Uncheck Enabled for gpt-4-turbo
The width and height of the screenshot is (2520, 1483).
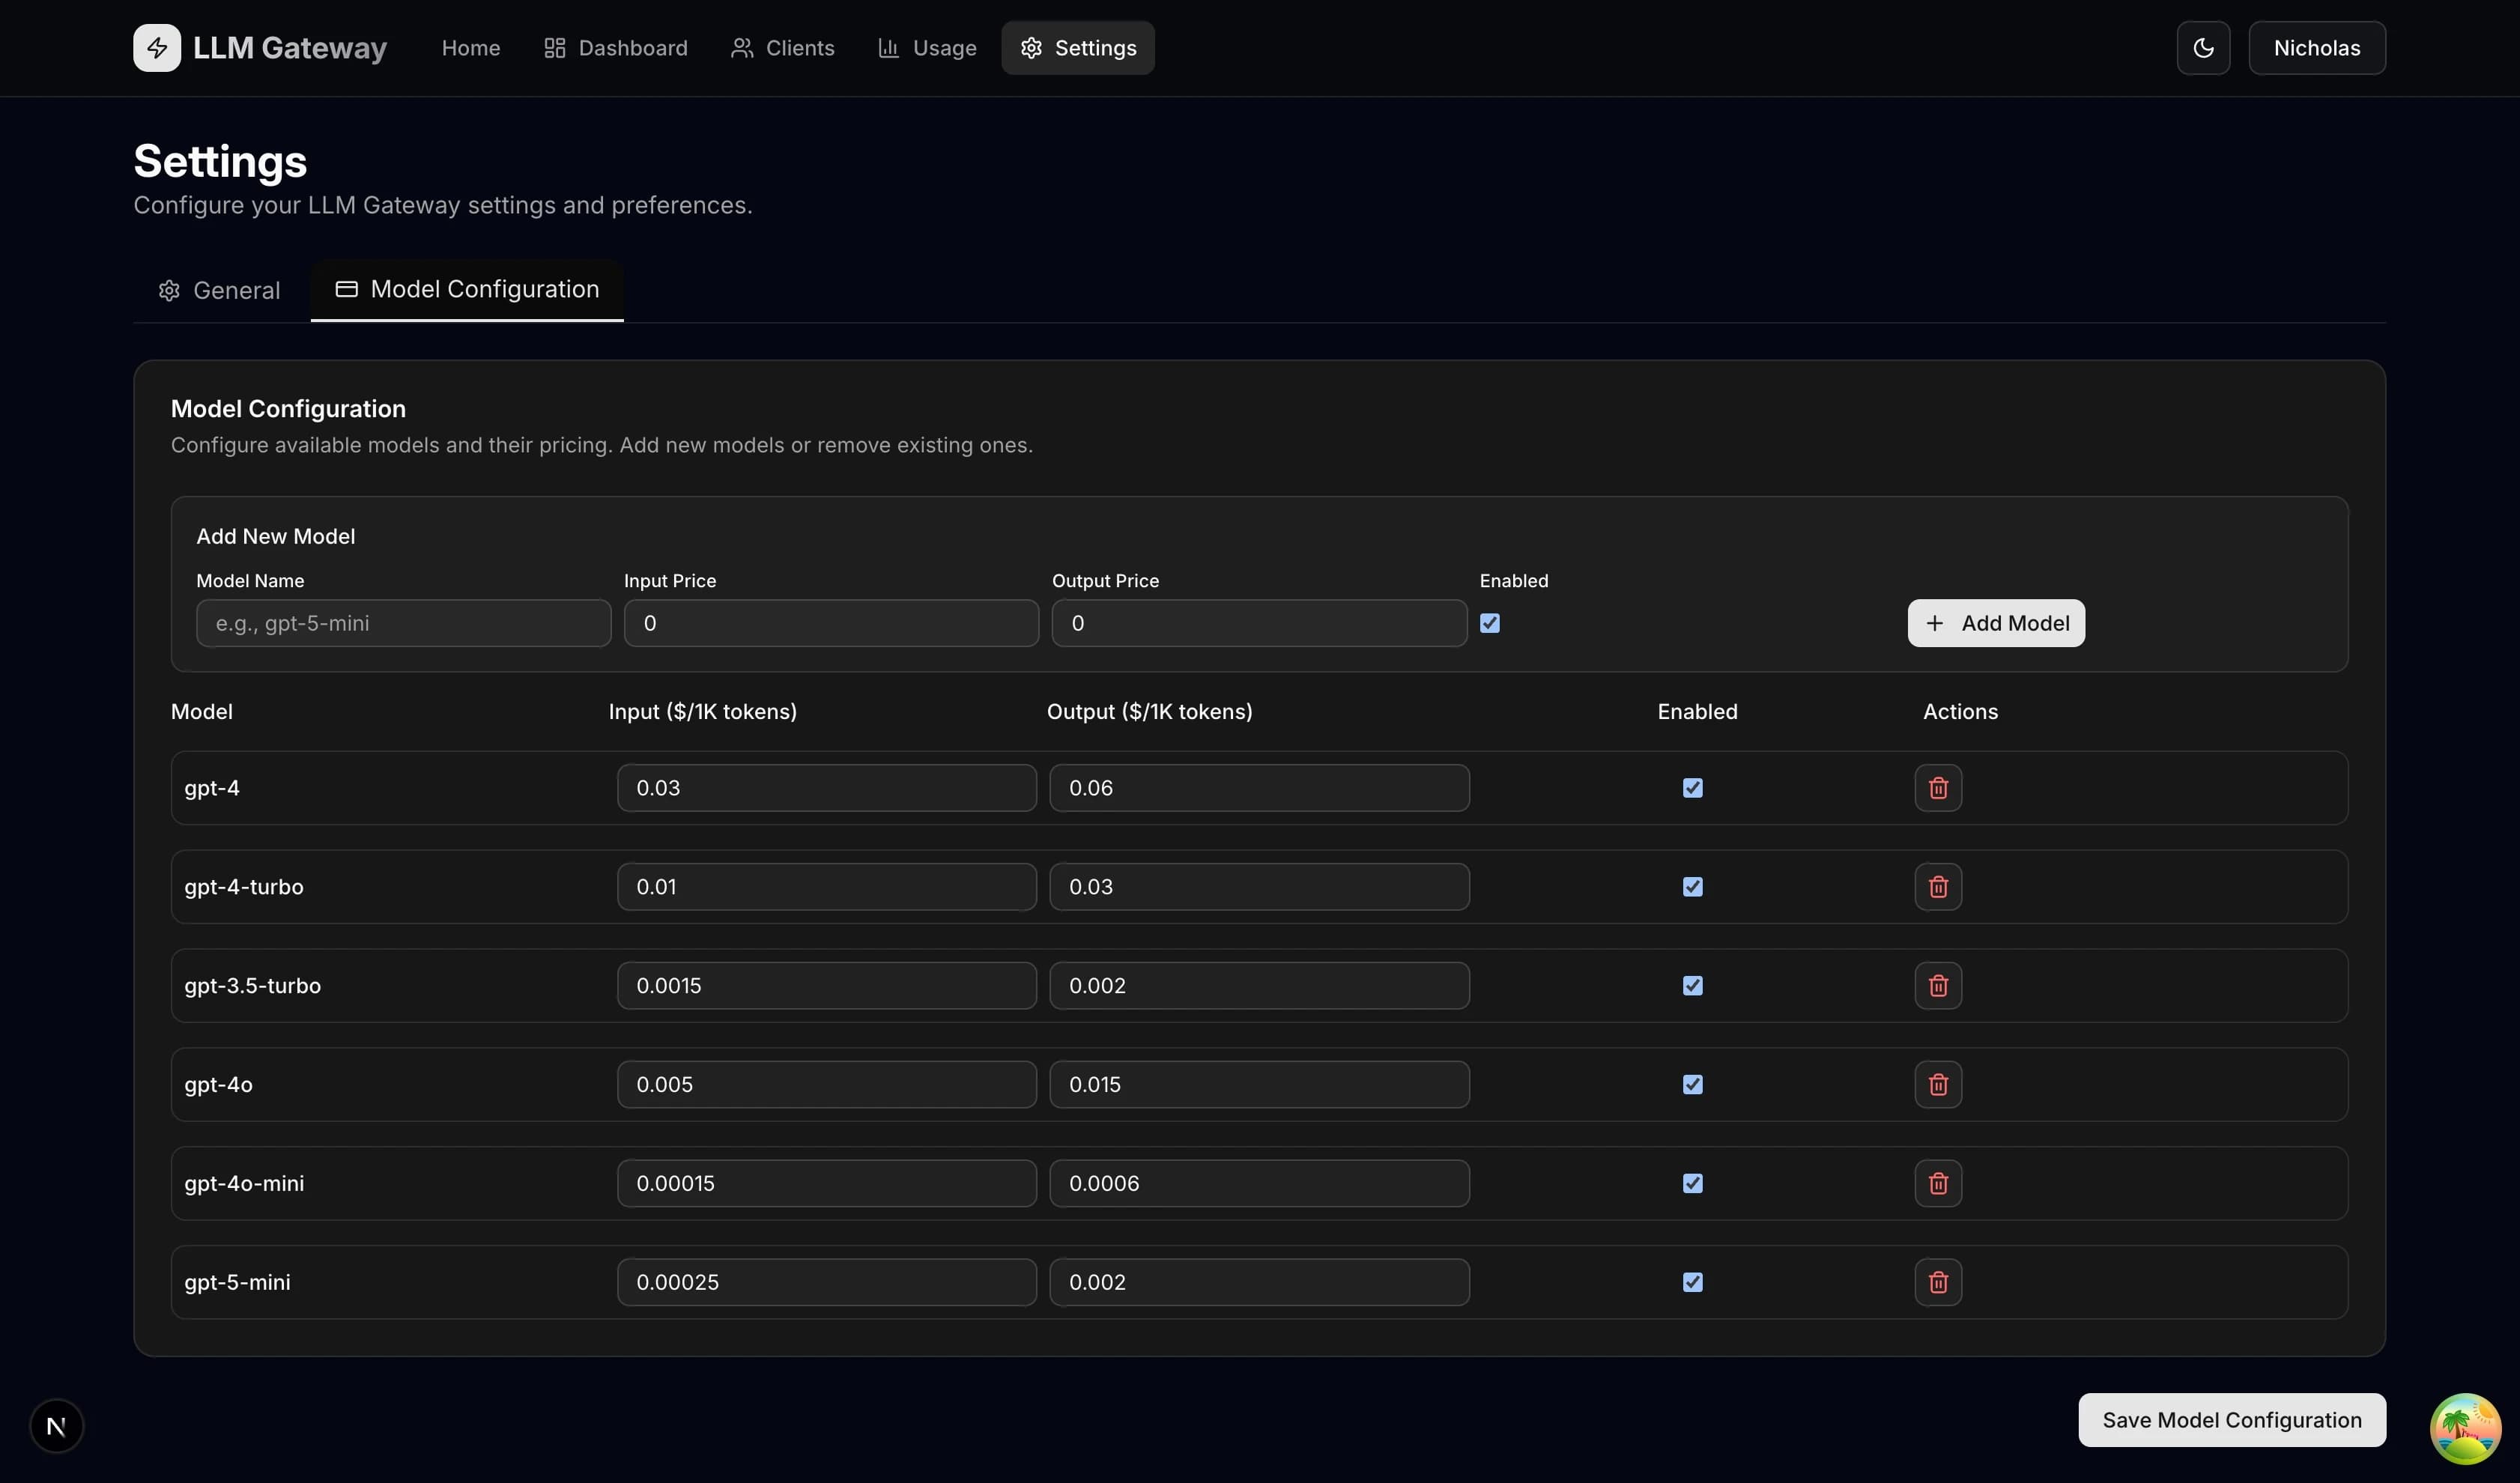(1692, 886)
